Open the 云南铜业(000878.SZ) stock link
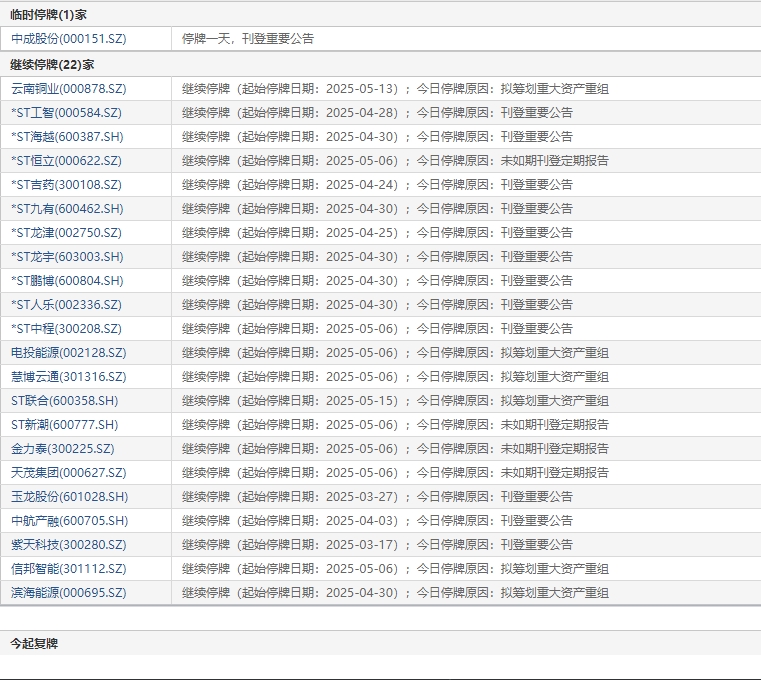 tap(69, 89)
